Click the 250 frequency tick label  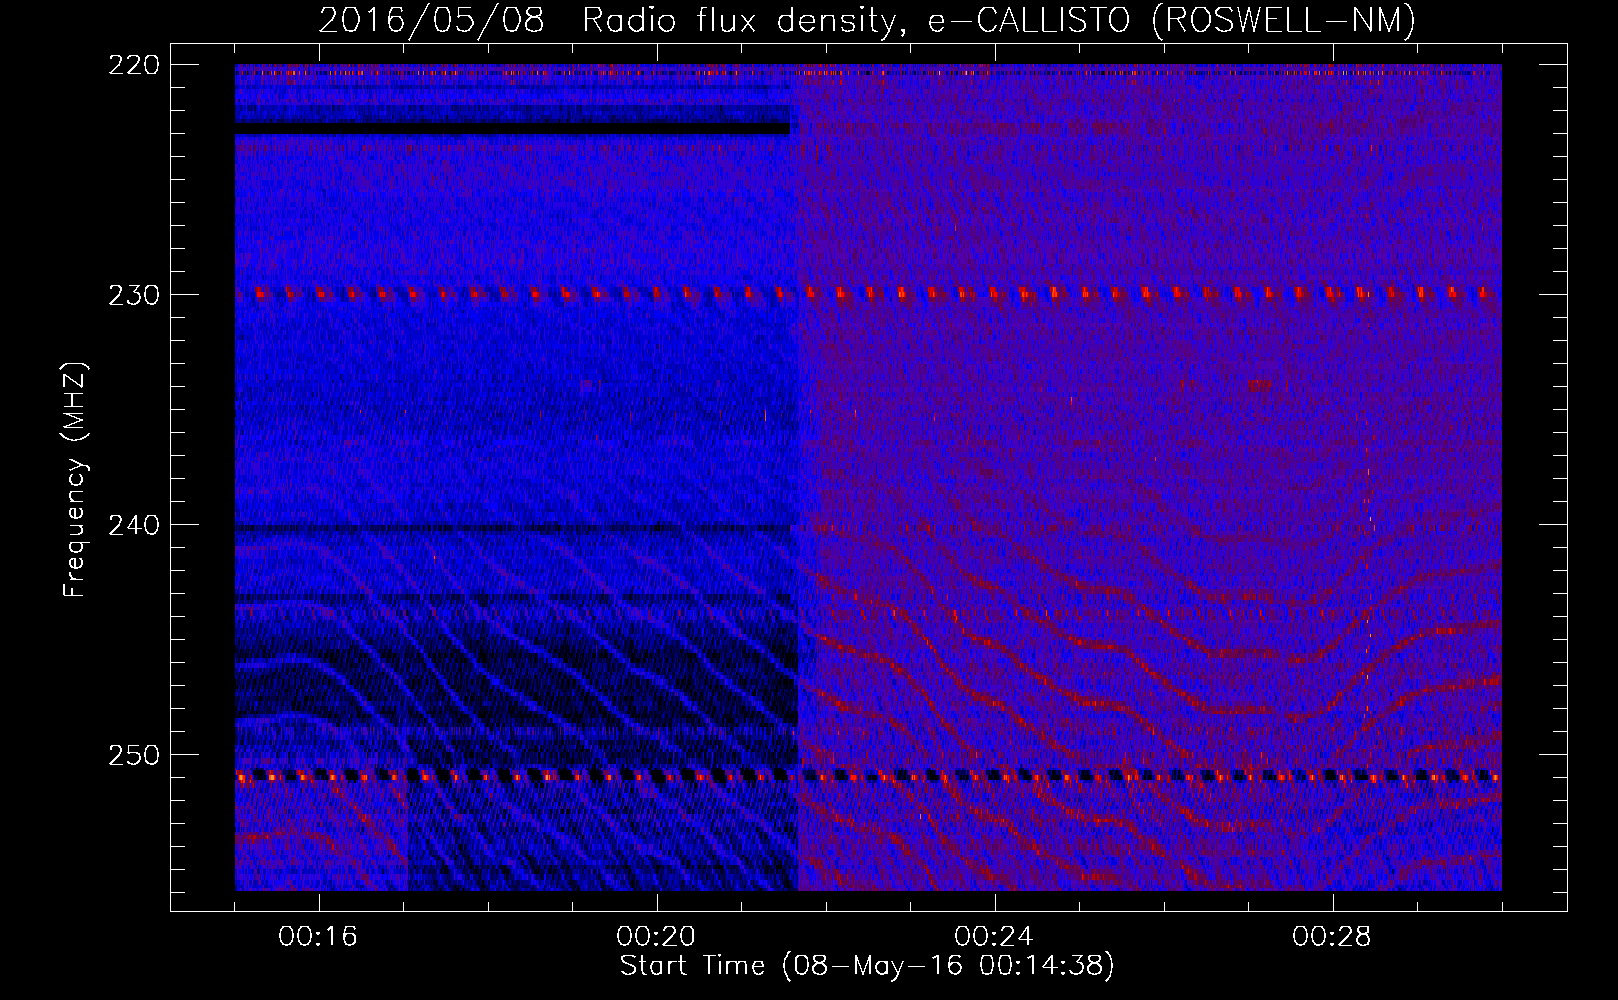(x=133, y=755)
